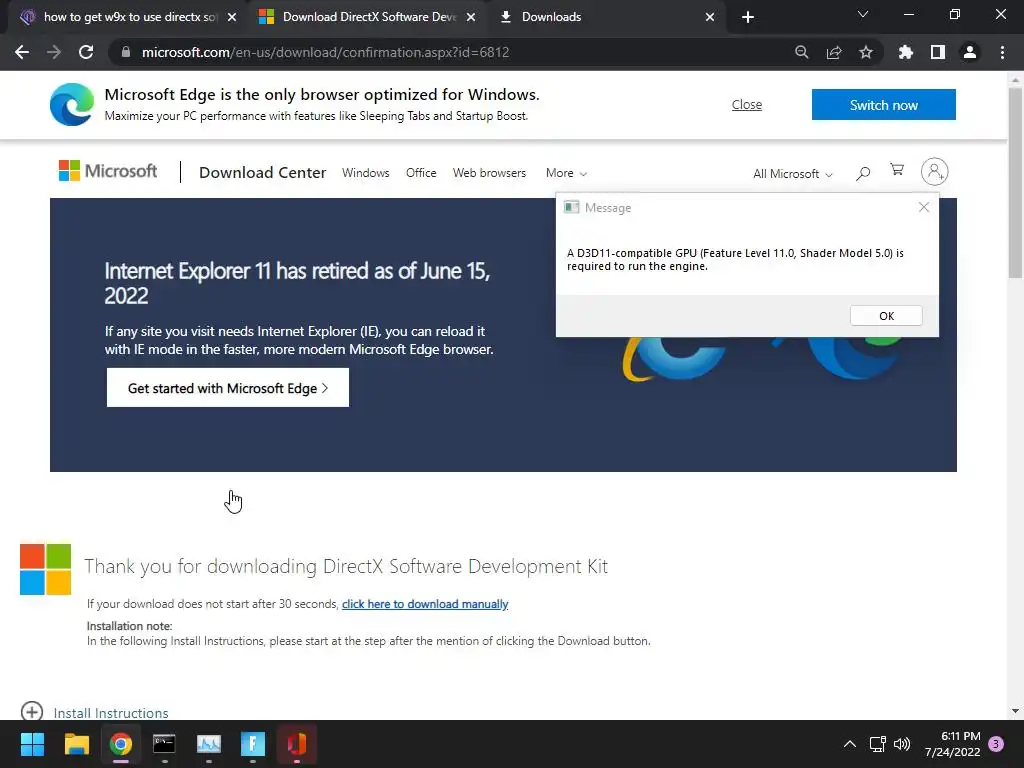Viewport: 1024px width, 768px height.
Task: Open Office nav item
Action: [x=421, y=173]
